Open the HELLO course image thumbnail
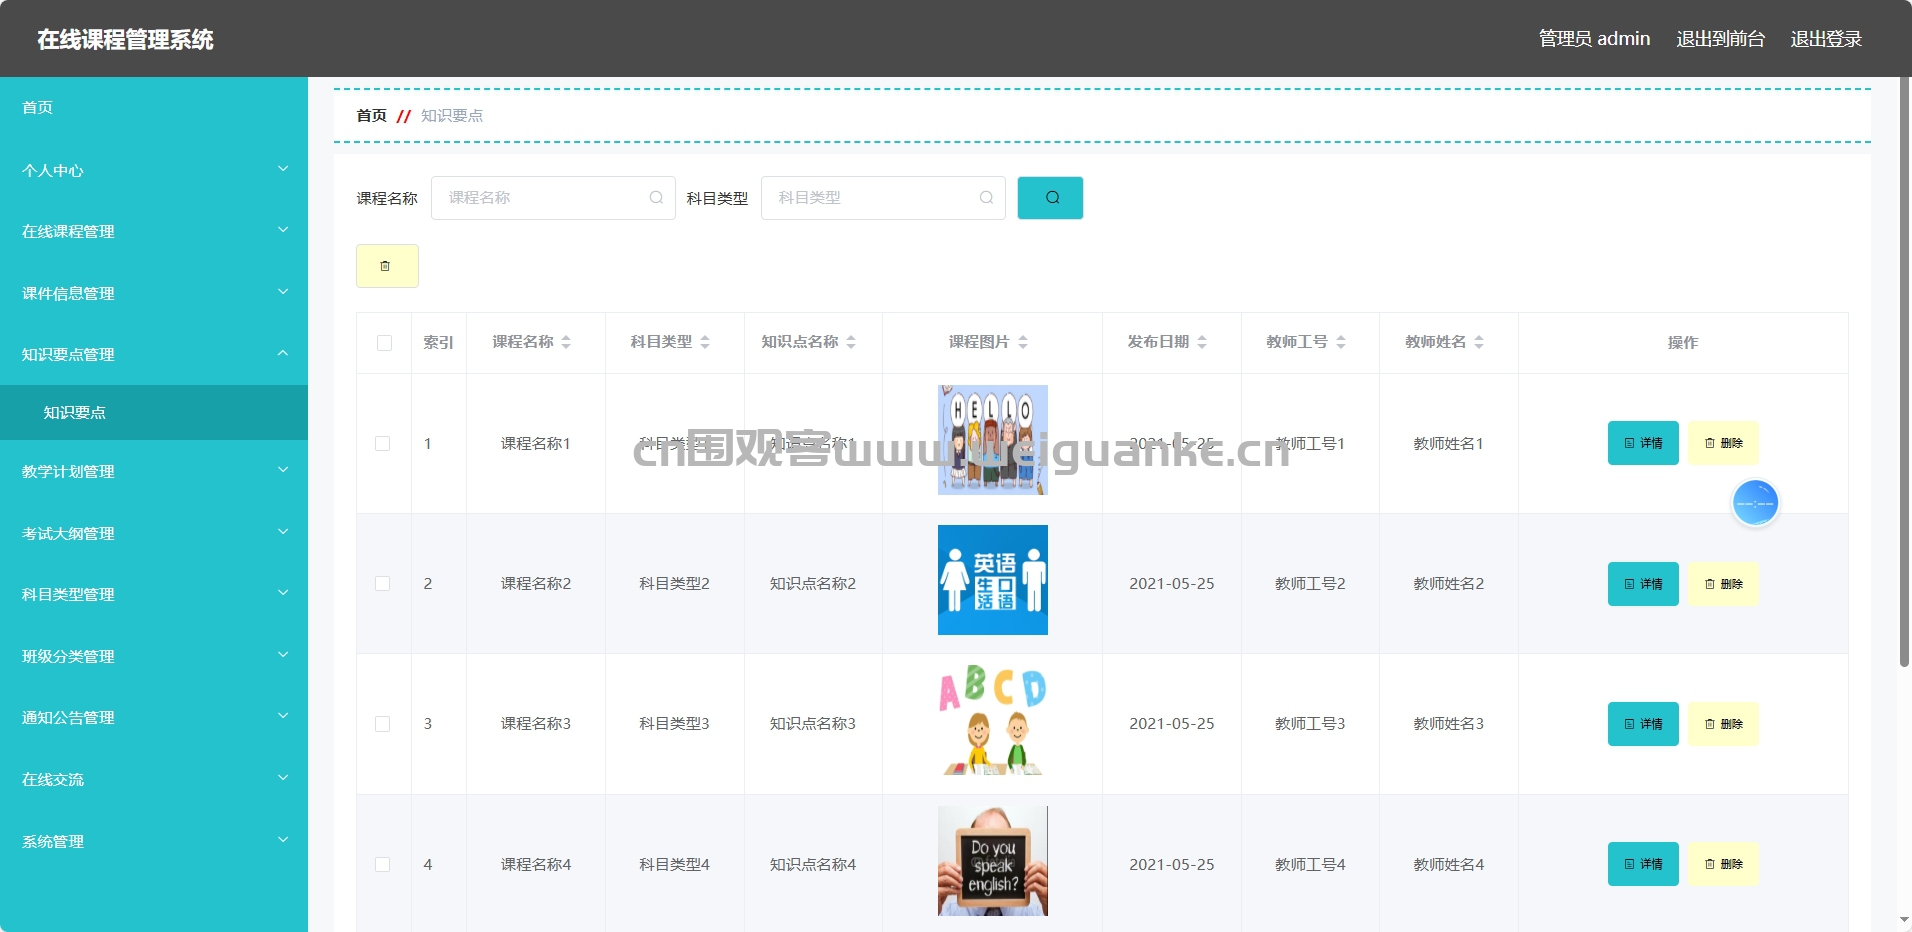Image resolution: width=1912 pixels, height=932 pixels. 993,440
